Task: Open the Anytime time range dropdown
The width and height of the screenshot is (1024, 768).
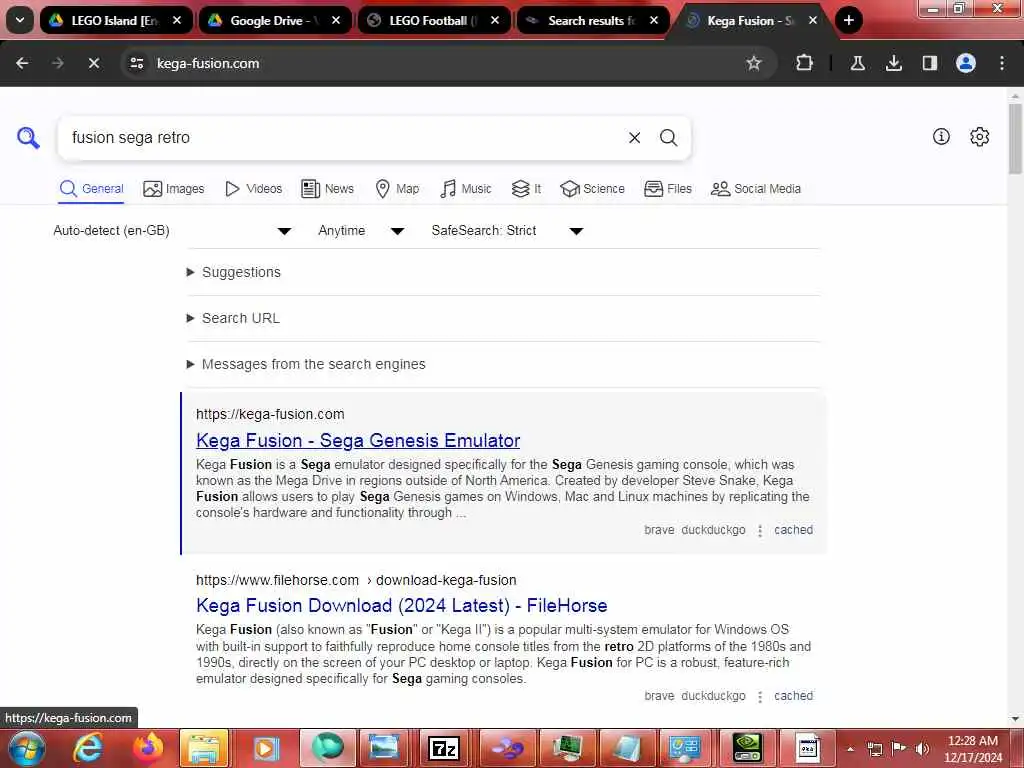Action: tap(361, 231)
